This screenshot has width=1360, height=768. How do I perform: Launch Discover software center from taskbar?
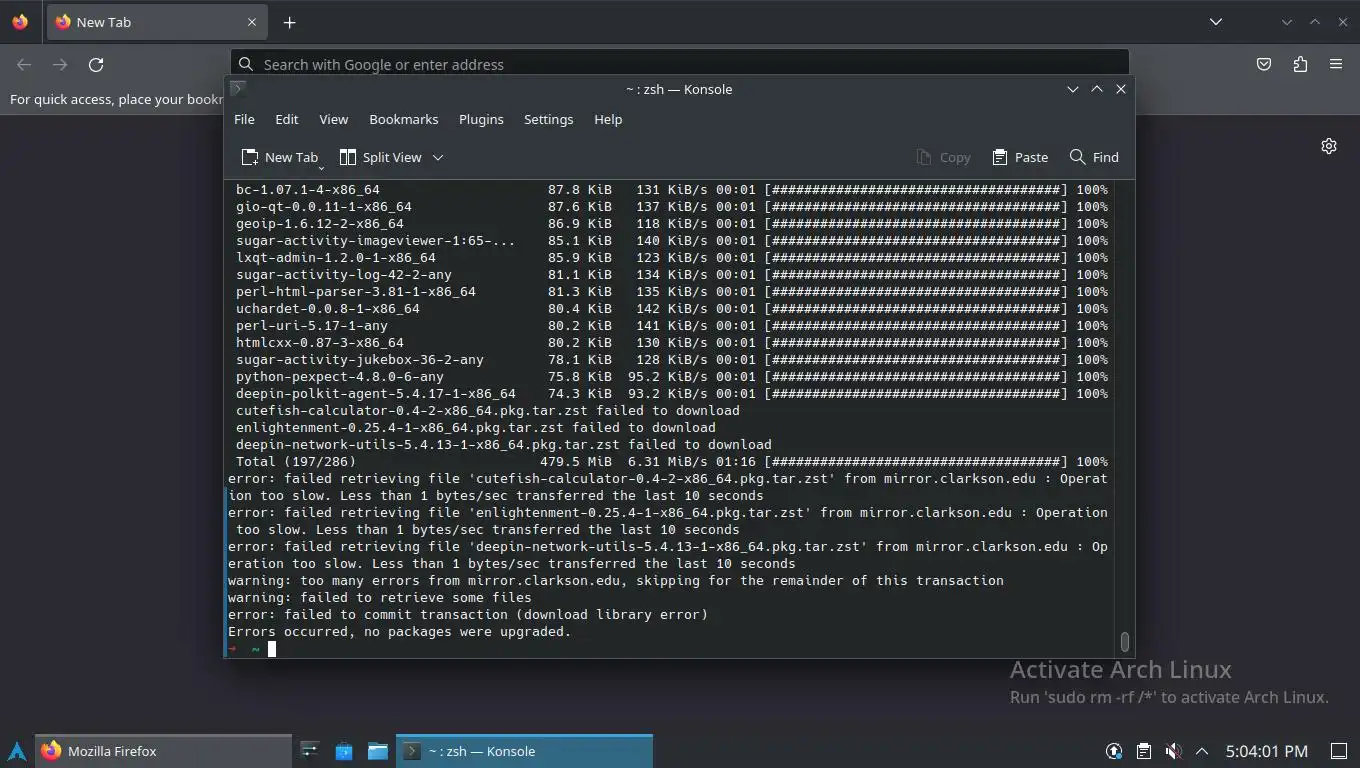344,751
